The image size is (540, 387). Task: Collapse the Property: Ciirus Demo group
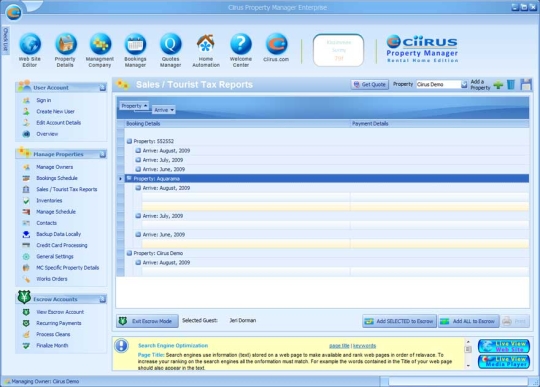pos(129,253)
